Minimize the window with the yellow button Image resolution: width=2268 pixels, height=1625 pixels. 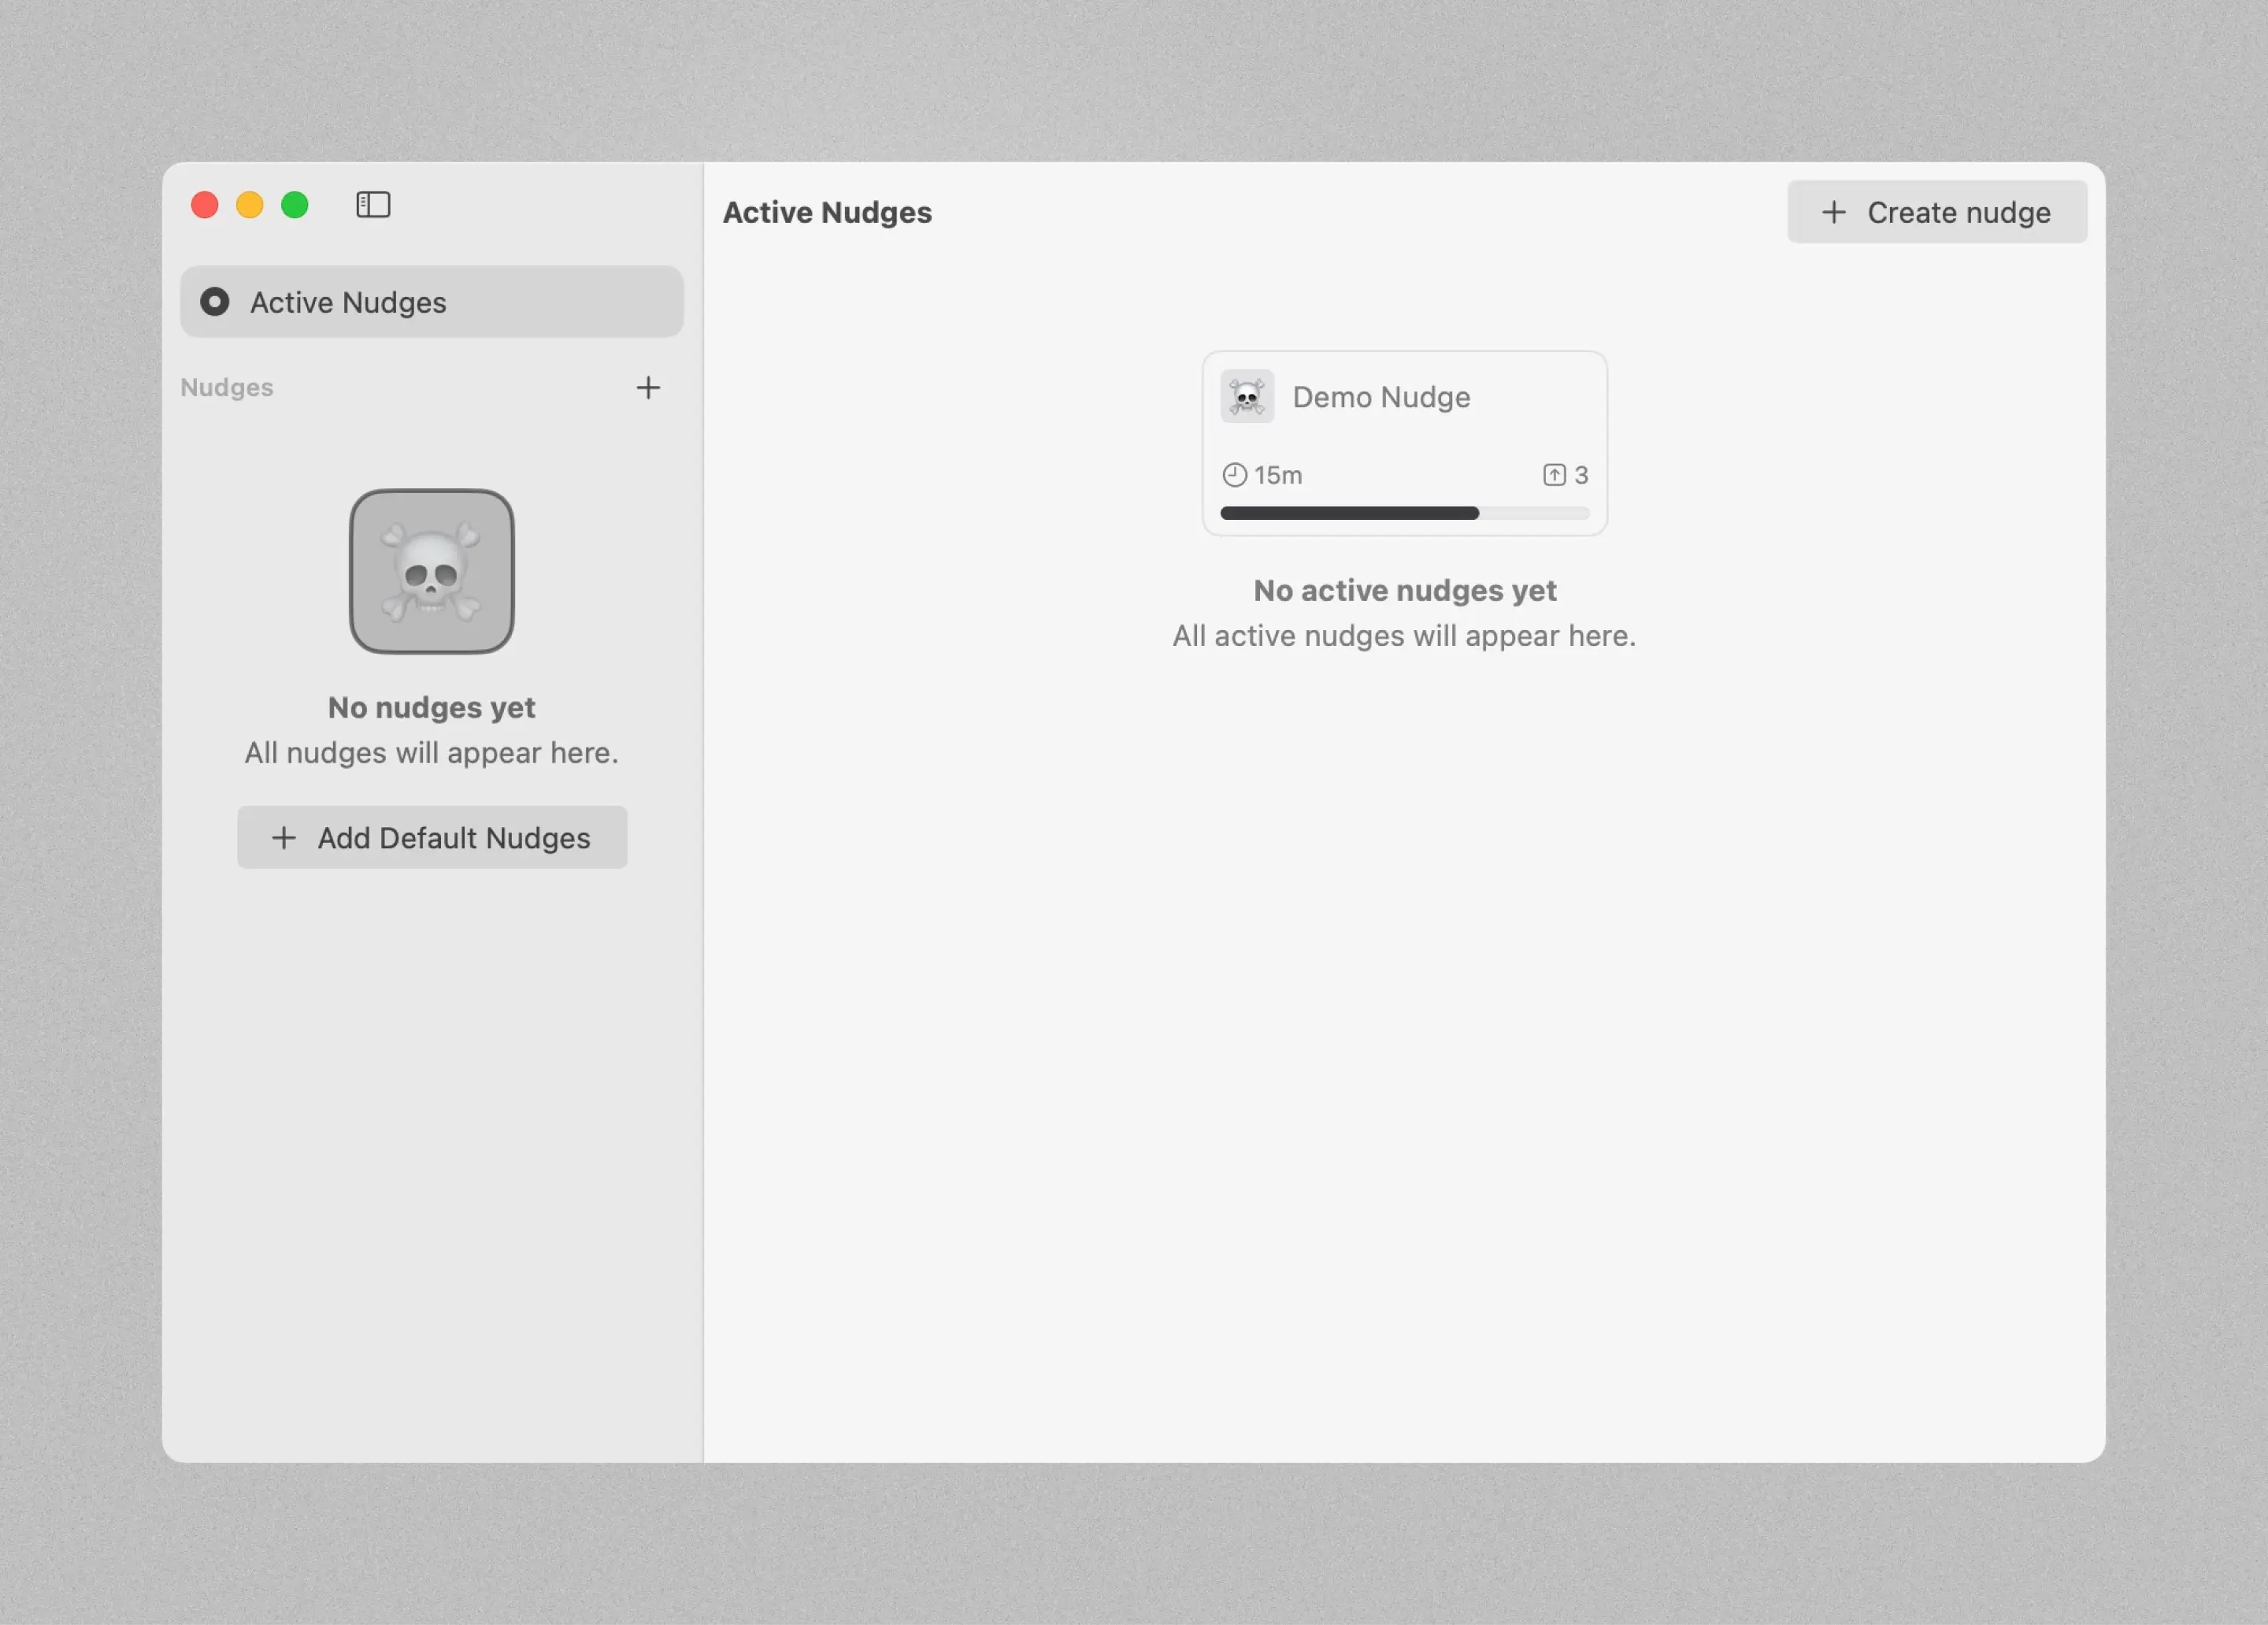pyautogui.click(x=250, y=205)
